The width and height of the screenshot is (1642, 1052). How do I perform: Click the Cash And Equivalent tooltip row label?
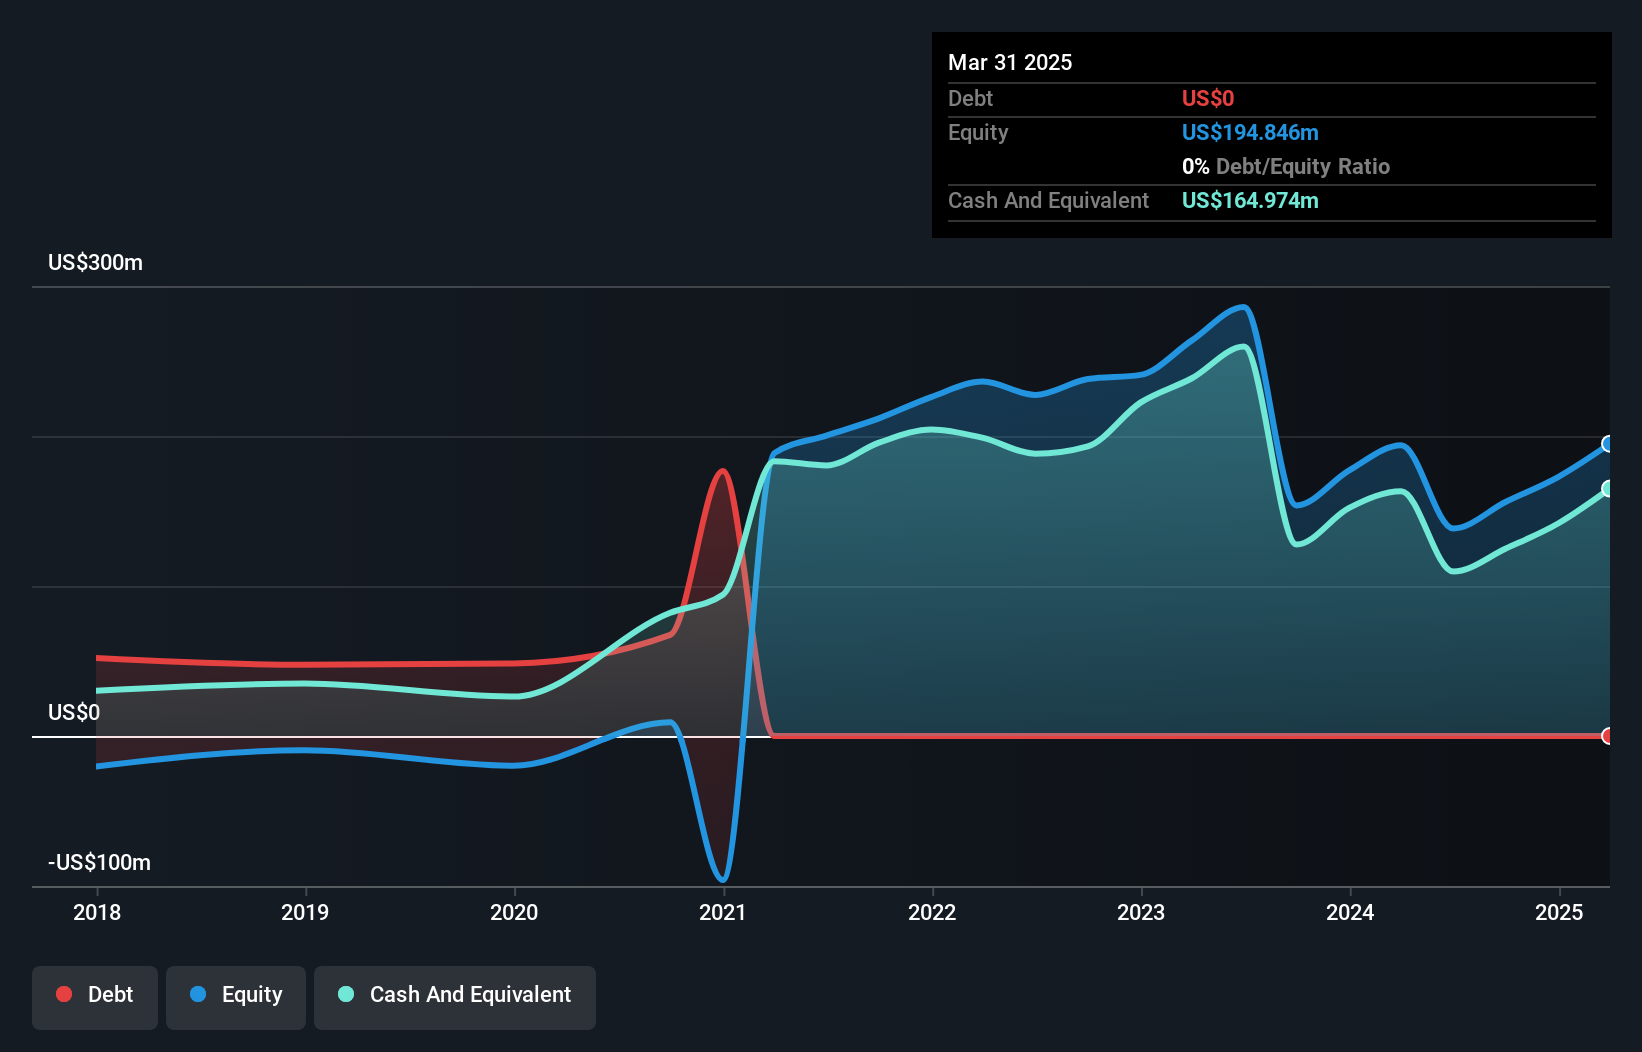(1048, 201)
